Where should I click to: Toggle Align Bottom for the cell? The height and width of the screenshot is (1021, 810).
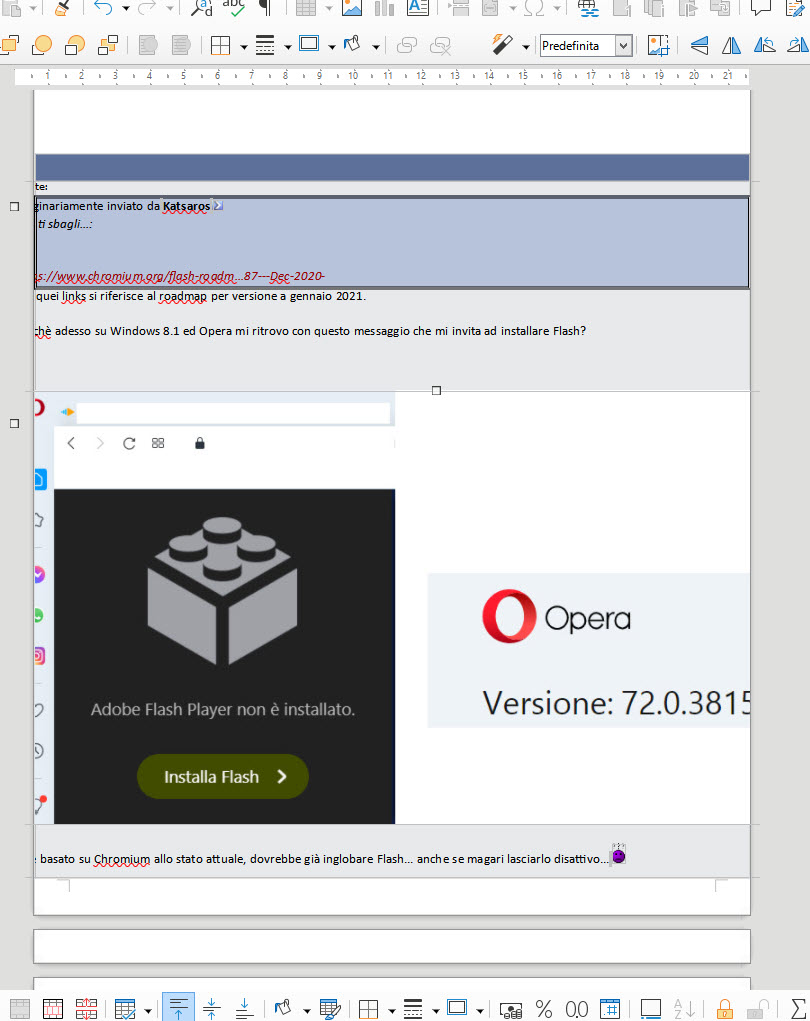pyautogui.click(x=244, y=1009)
